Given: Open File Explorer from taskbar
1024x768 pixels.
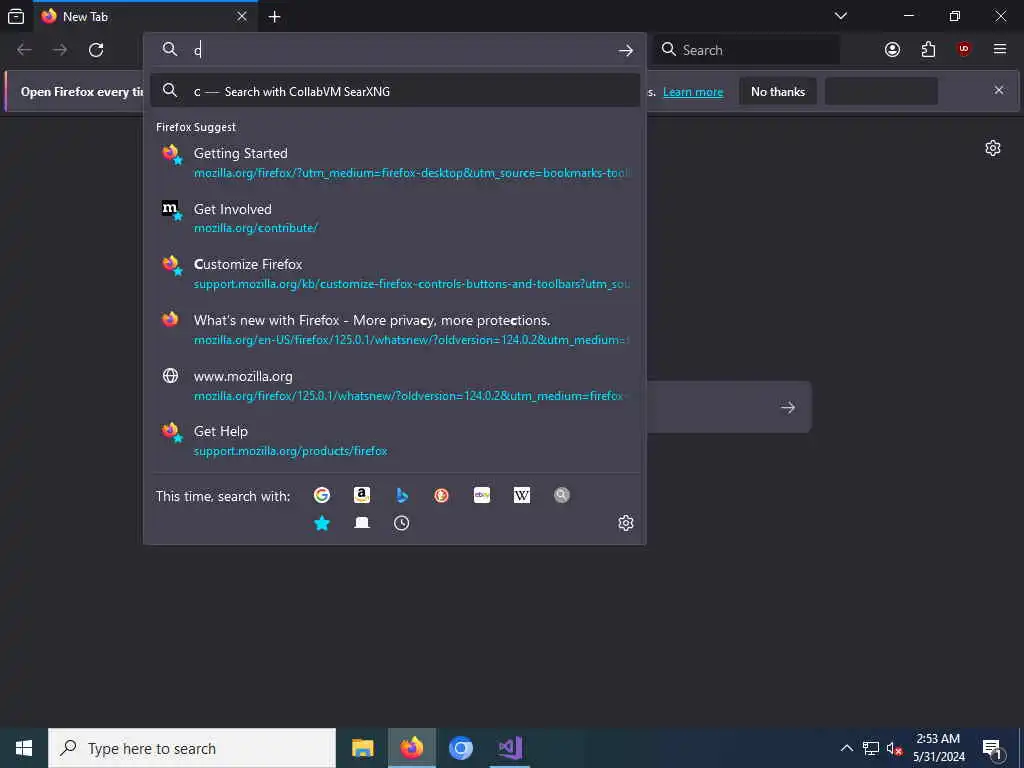Looking at the screenshot, I should click(x=362, y=748).
